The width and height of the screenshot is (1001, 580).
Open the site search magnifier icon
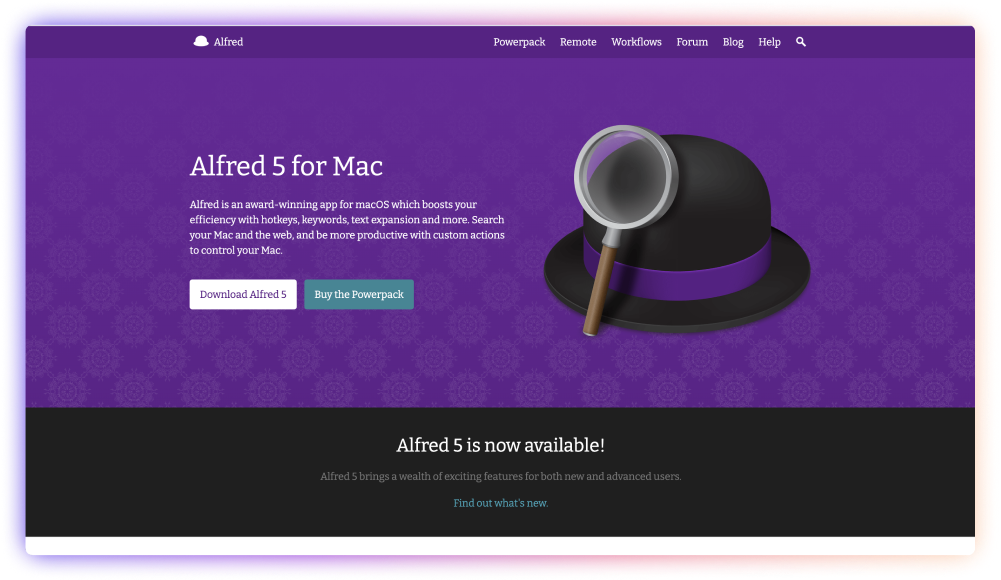(x=801, y=42)
